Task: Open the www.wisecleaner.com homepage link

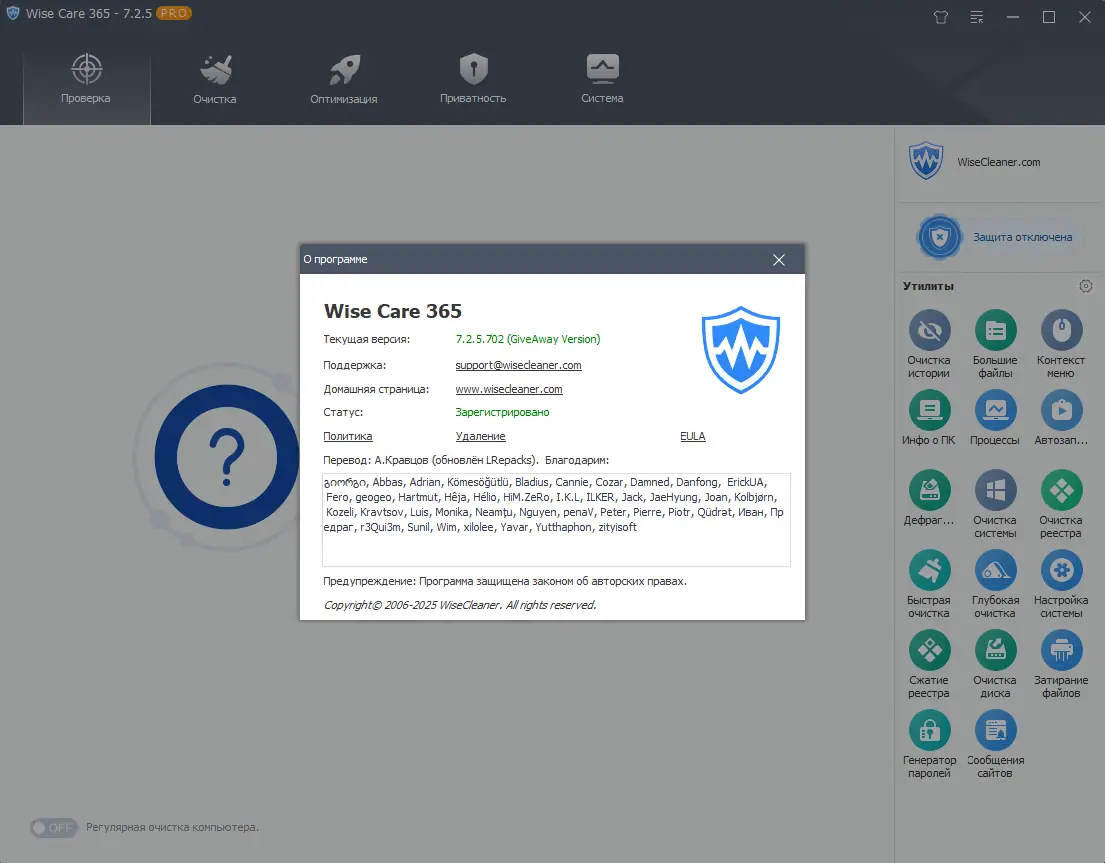Action: point(509,389)
